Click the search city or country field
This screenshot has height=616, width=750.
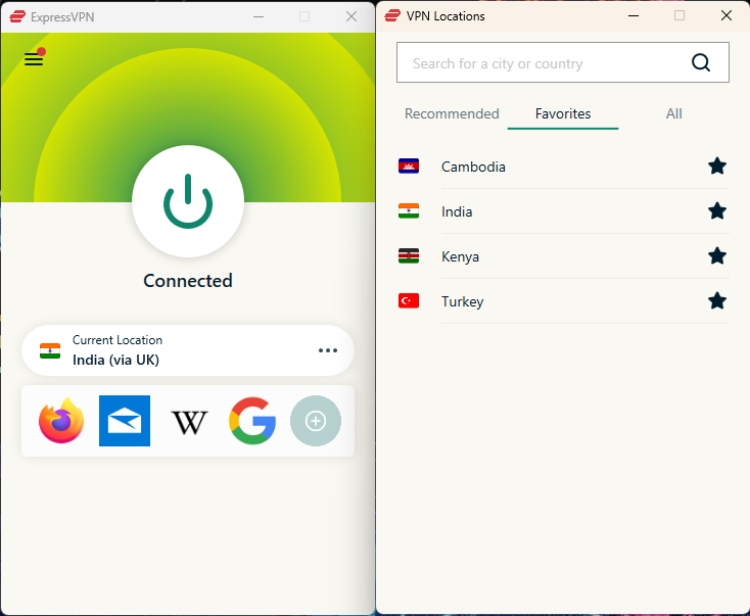point(562,63)
